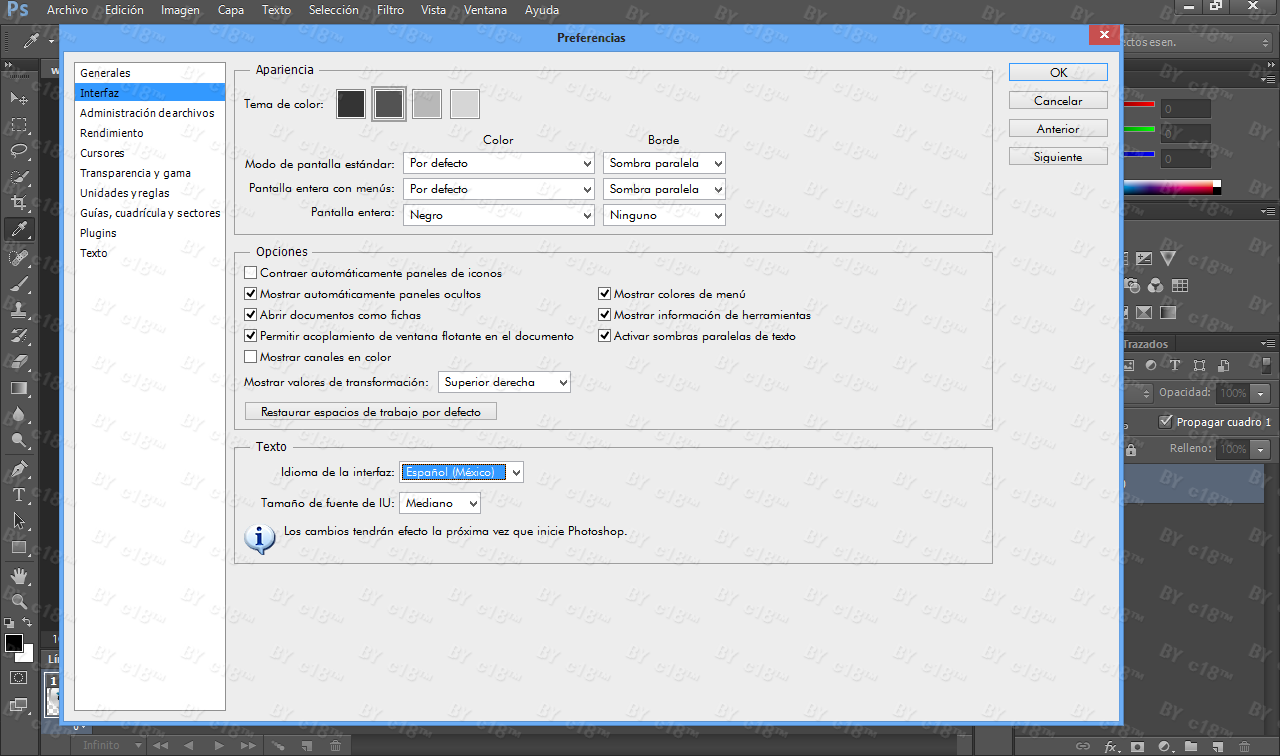Select the Healing Brush tool
The width and height of the screenshot is (1280, 756).
pyautogui.click(x=19, y=257)
